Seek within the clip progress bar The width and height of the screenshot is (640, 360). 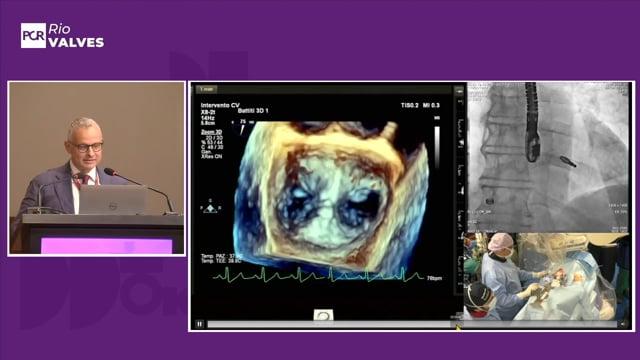[412, 324]
